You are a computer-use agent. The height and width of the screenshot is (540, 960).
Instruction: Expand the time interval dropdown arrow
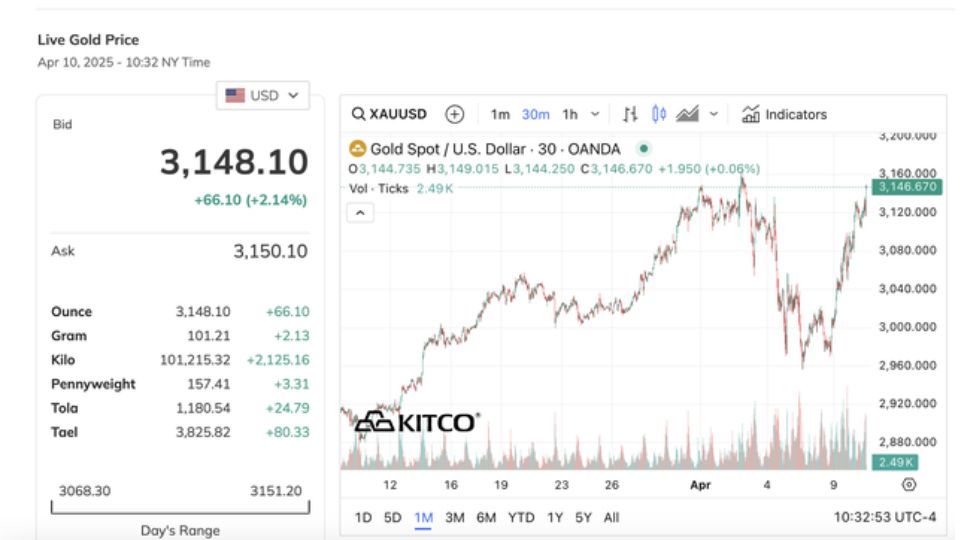(596, 114)
